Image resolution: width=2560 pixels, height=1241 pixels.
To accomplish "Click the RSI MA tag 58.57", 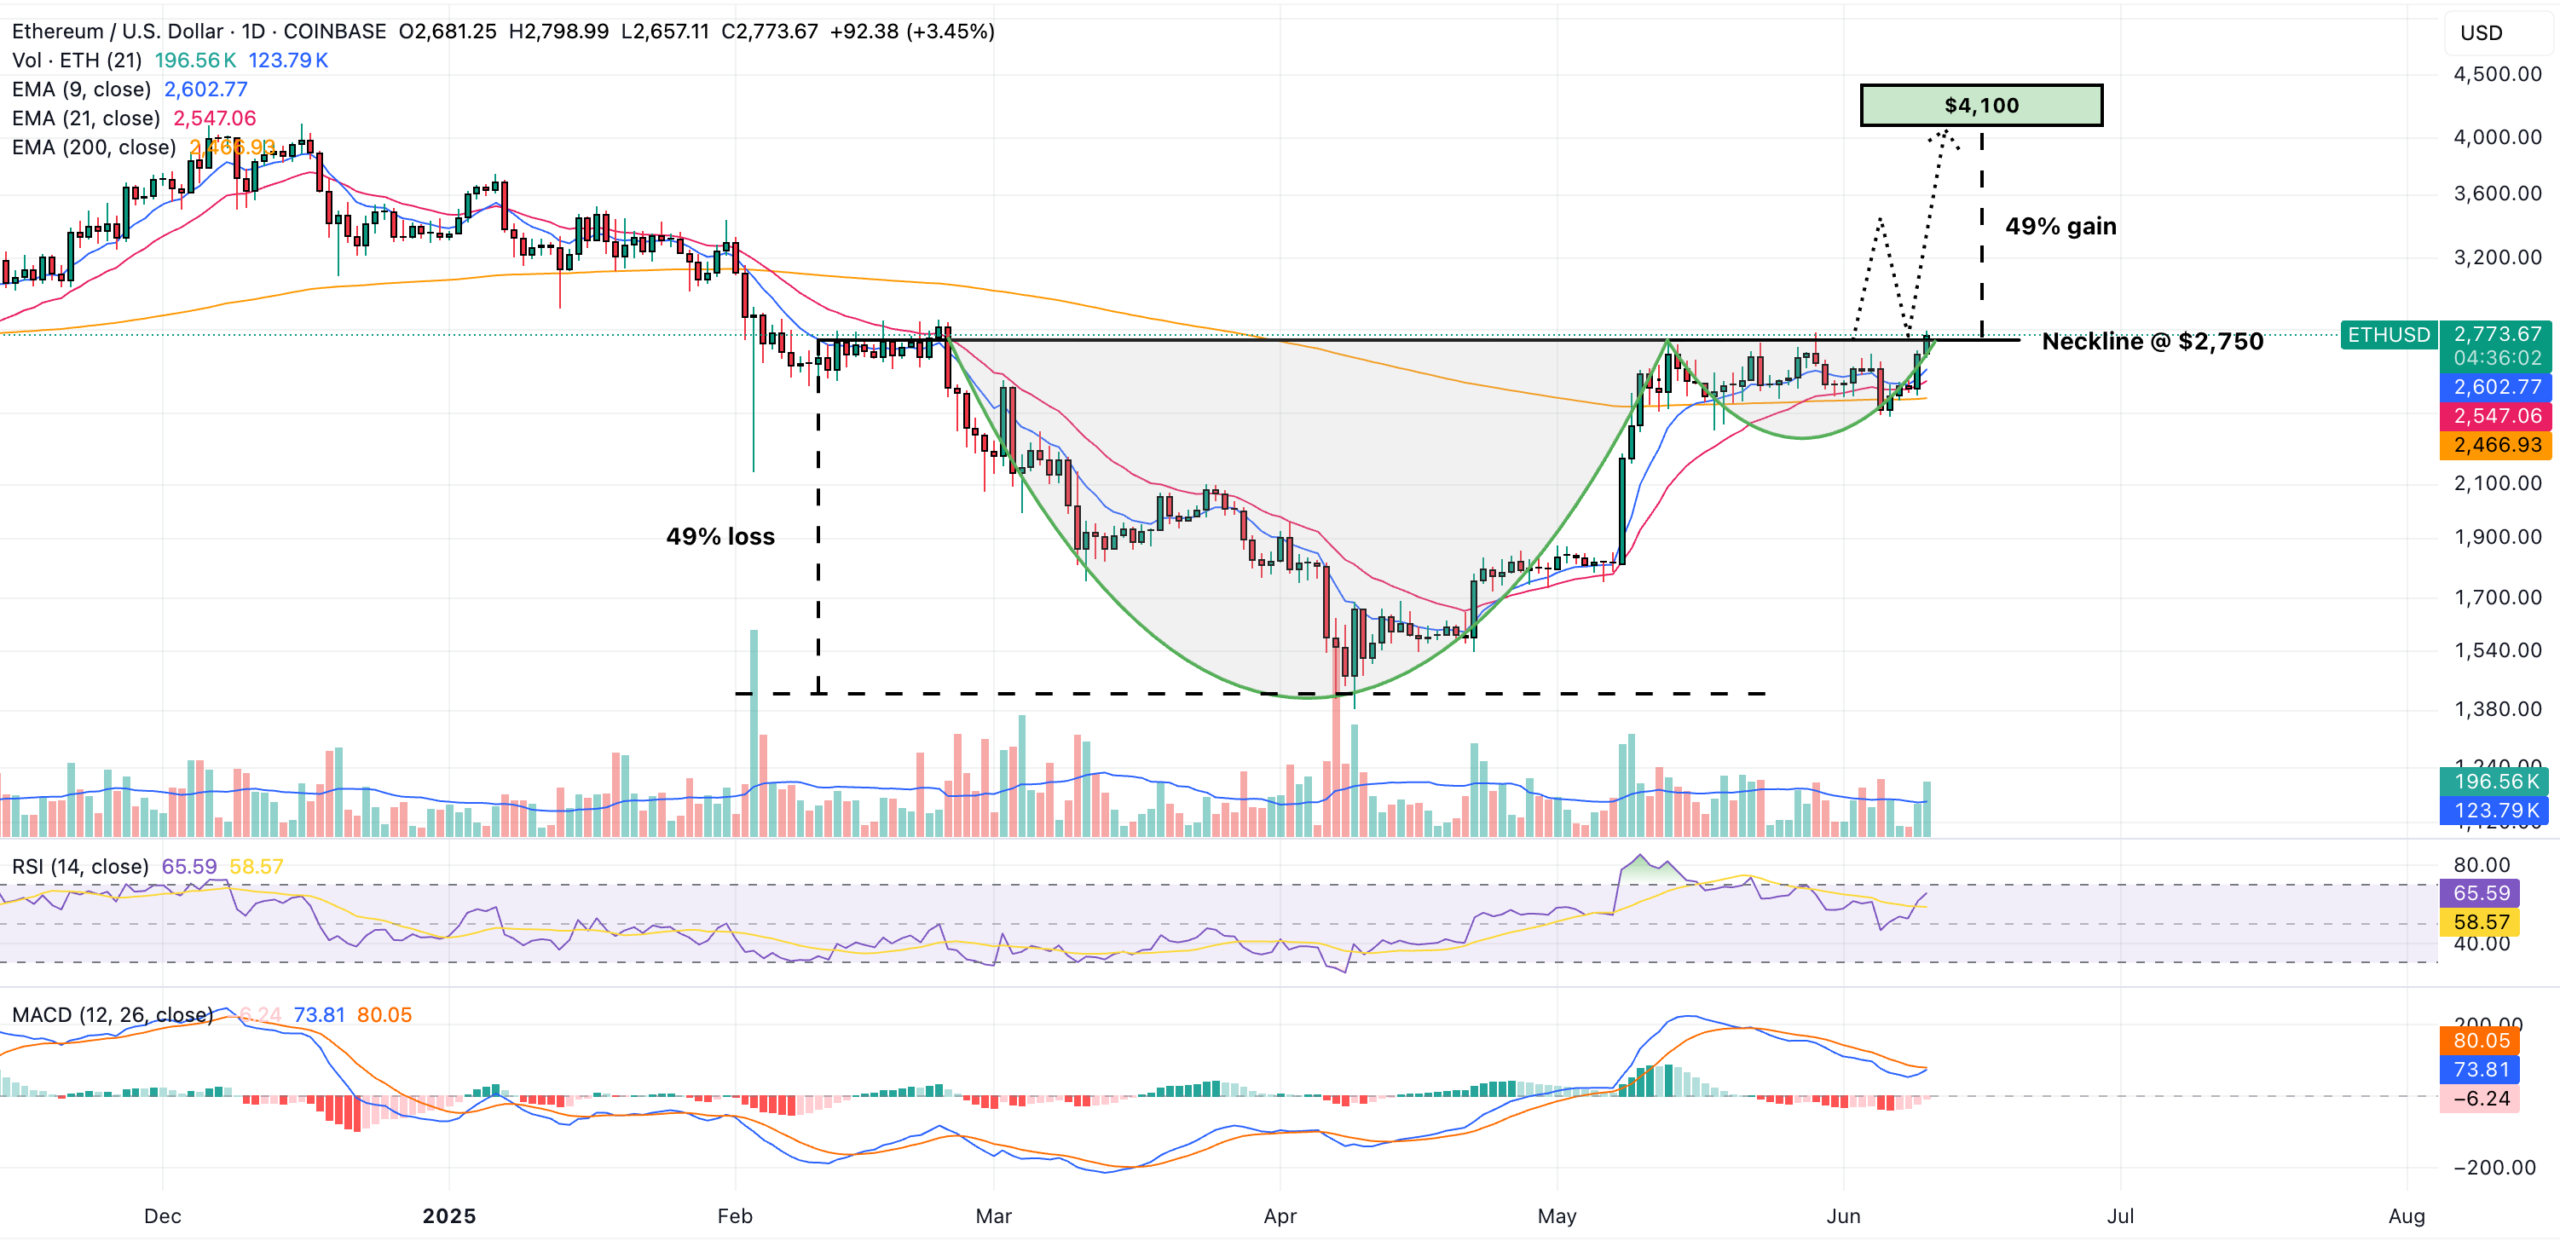I will click(2481, 922).
